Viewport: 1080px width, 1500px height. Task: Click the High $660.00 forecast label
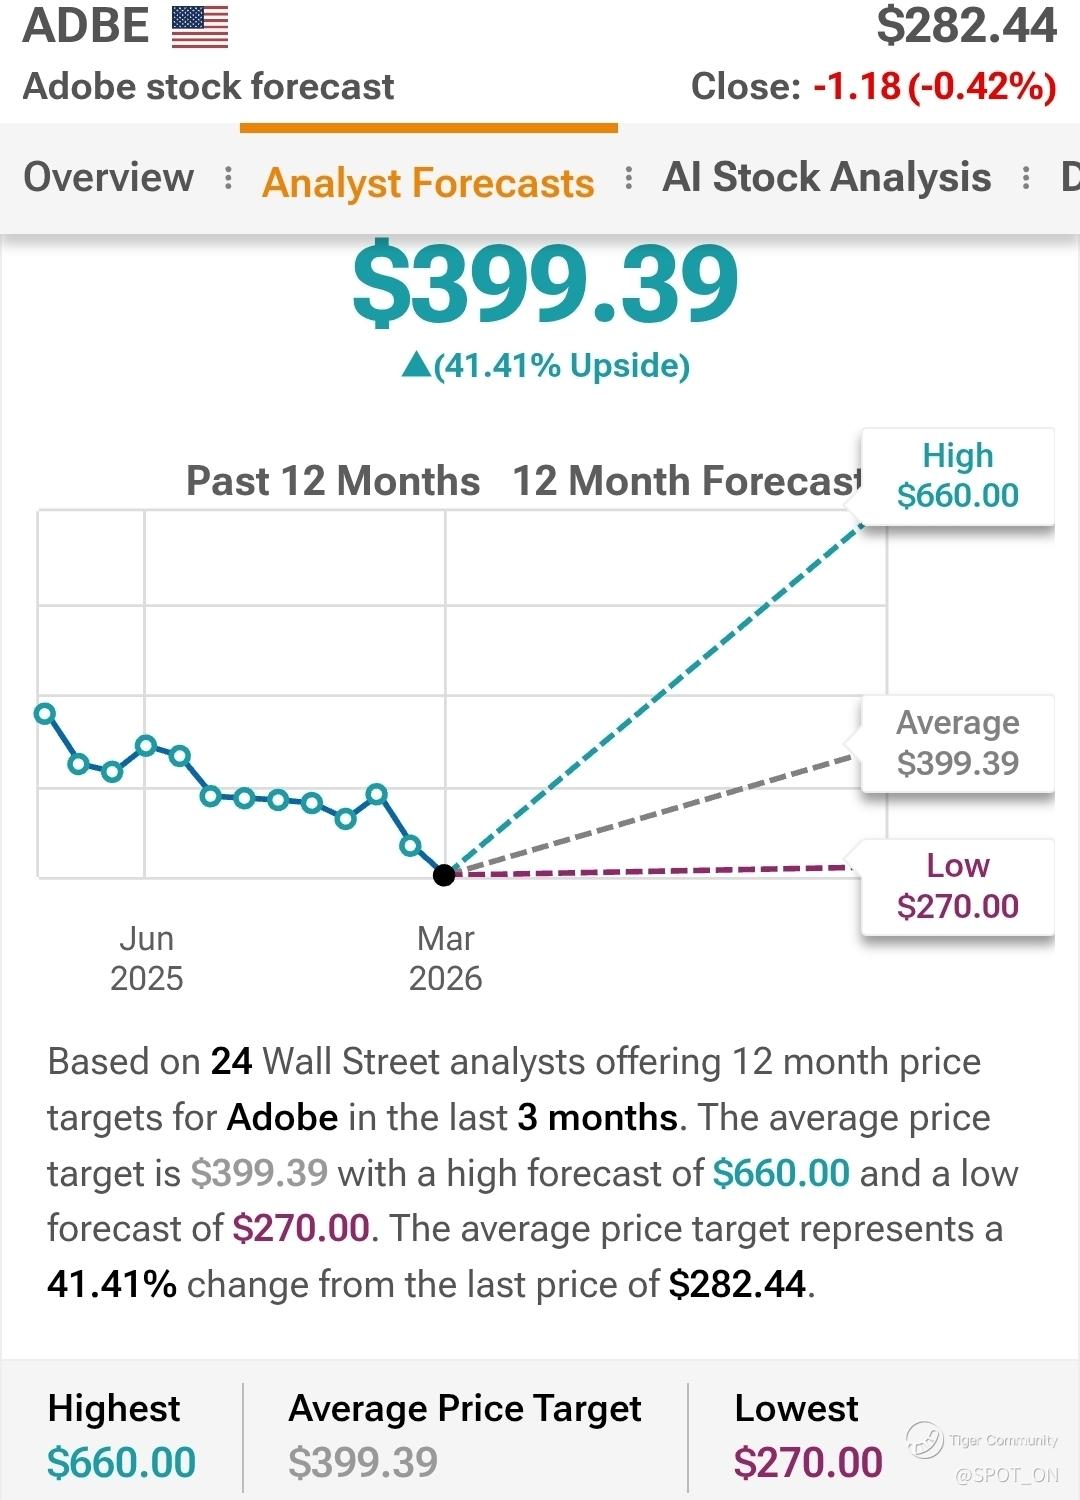pyautogui.click(x=957, y=476)
